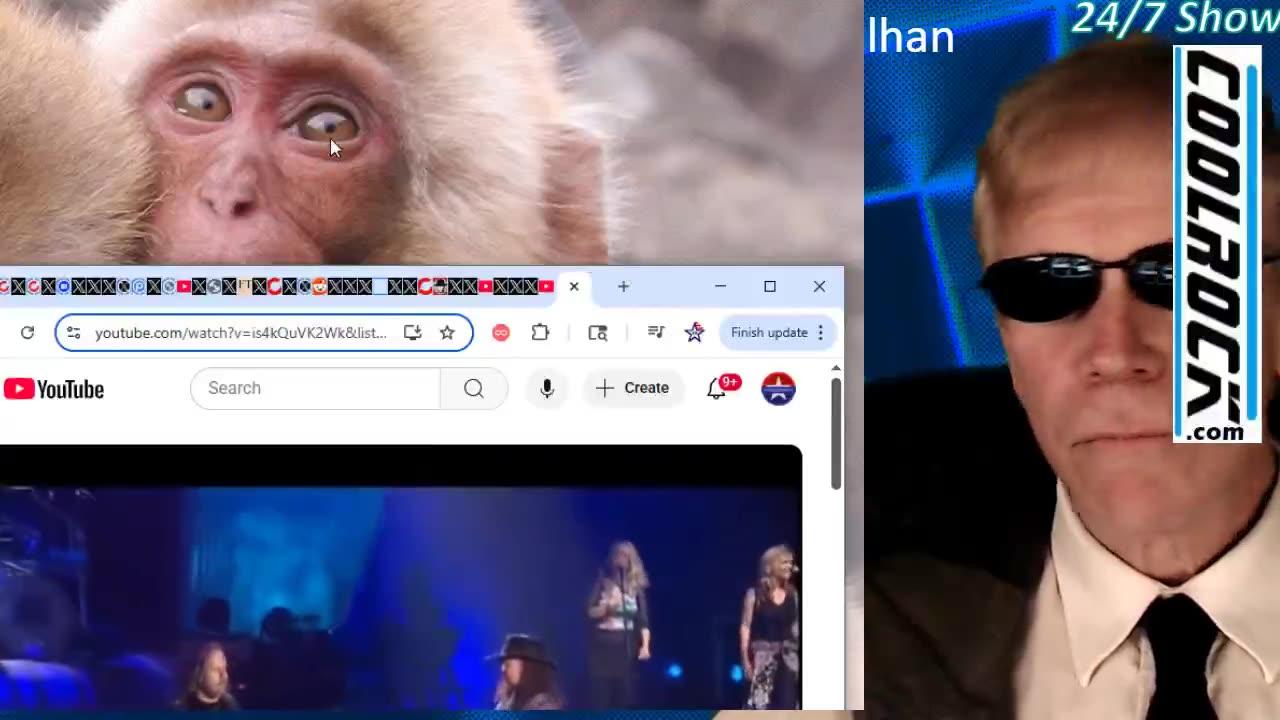Open the tab search icon in toolbar
Screen dimensions: 1280x720
pyautogui.click(x=598, y=333)
